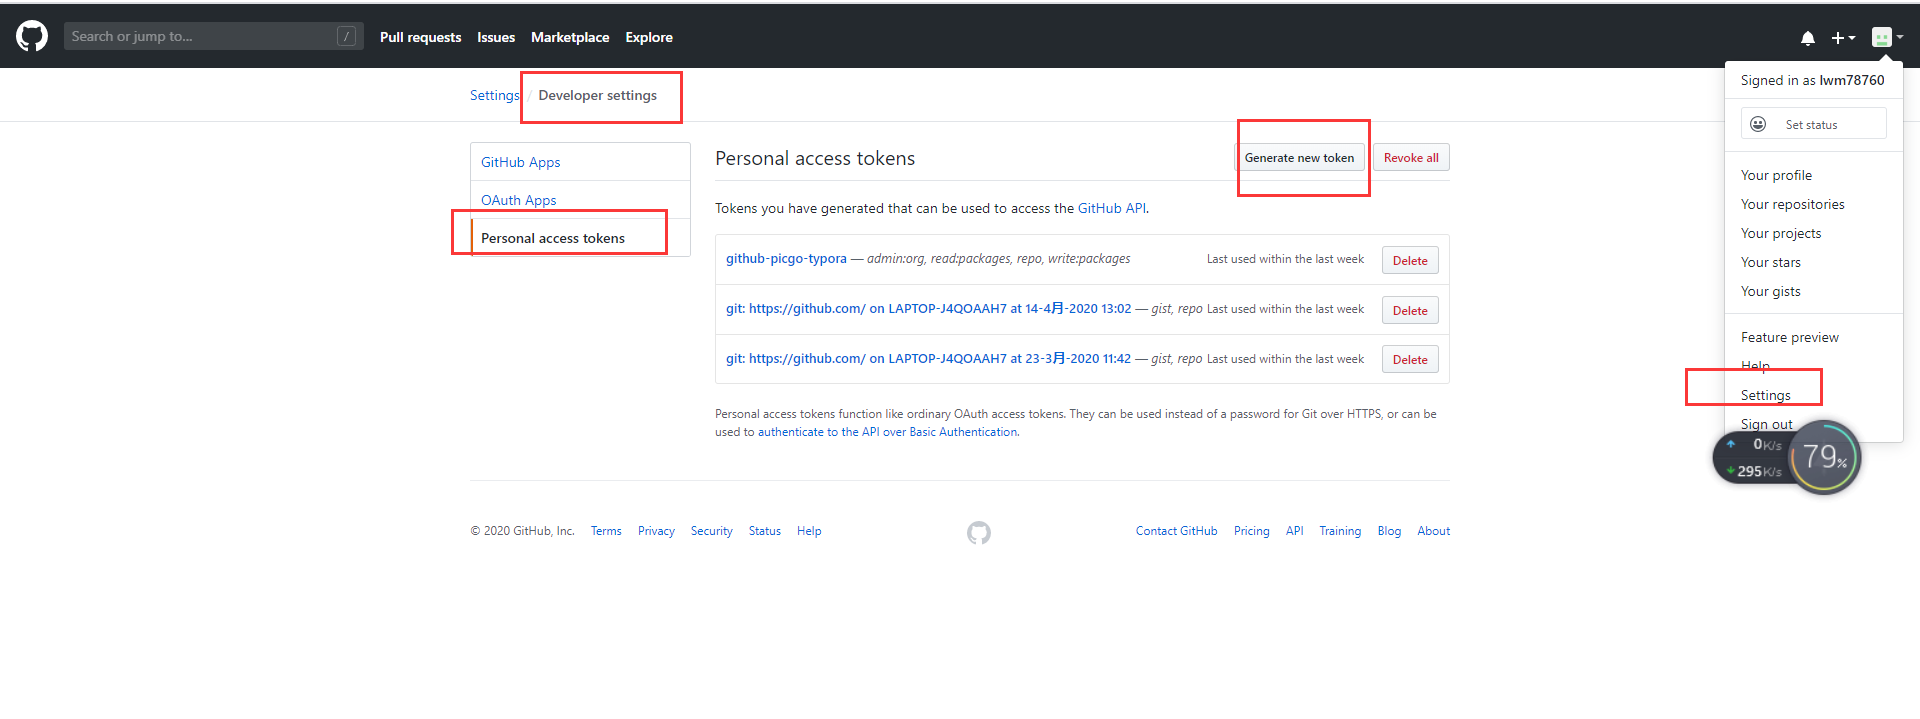
Task: Delete the token from 23-3月-2020 11:42
Action: [x=1410, y=359]
